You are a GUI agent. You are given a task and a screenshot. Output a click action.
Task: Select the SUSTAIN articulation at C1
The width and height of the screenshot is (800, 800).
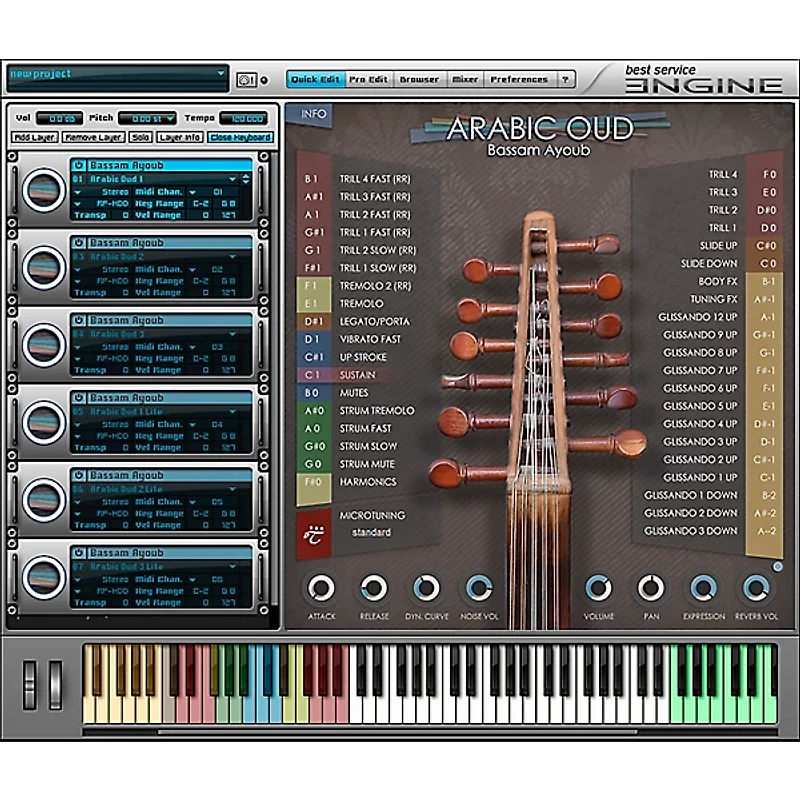pyautogui.click(x=357, y=375)
